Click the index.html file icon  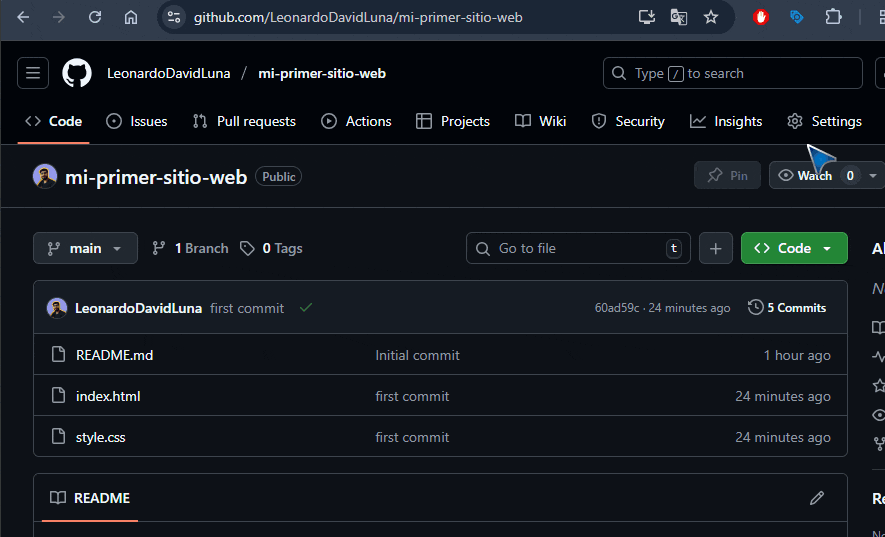pyautogui.click(x=58, y=395)
